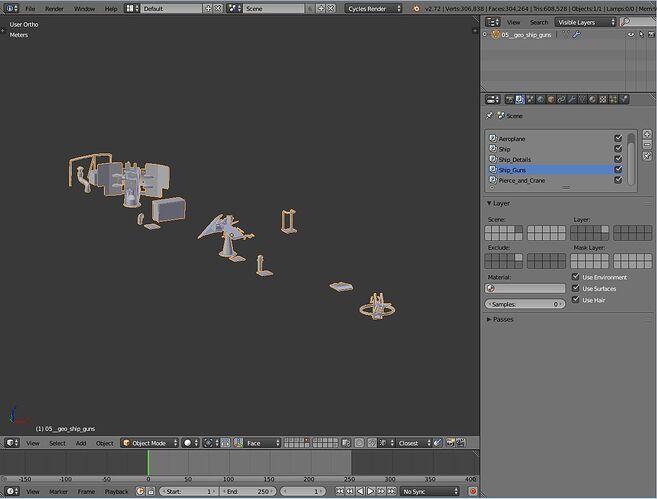The image size is (657, 499).
Task: Uncheck the Ship_Guns render layer checkbox
Action: 618,169
